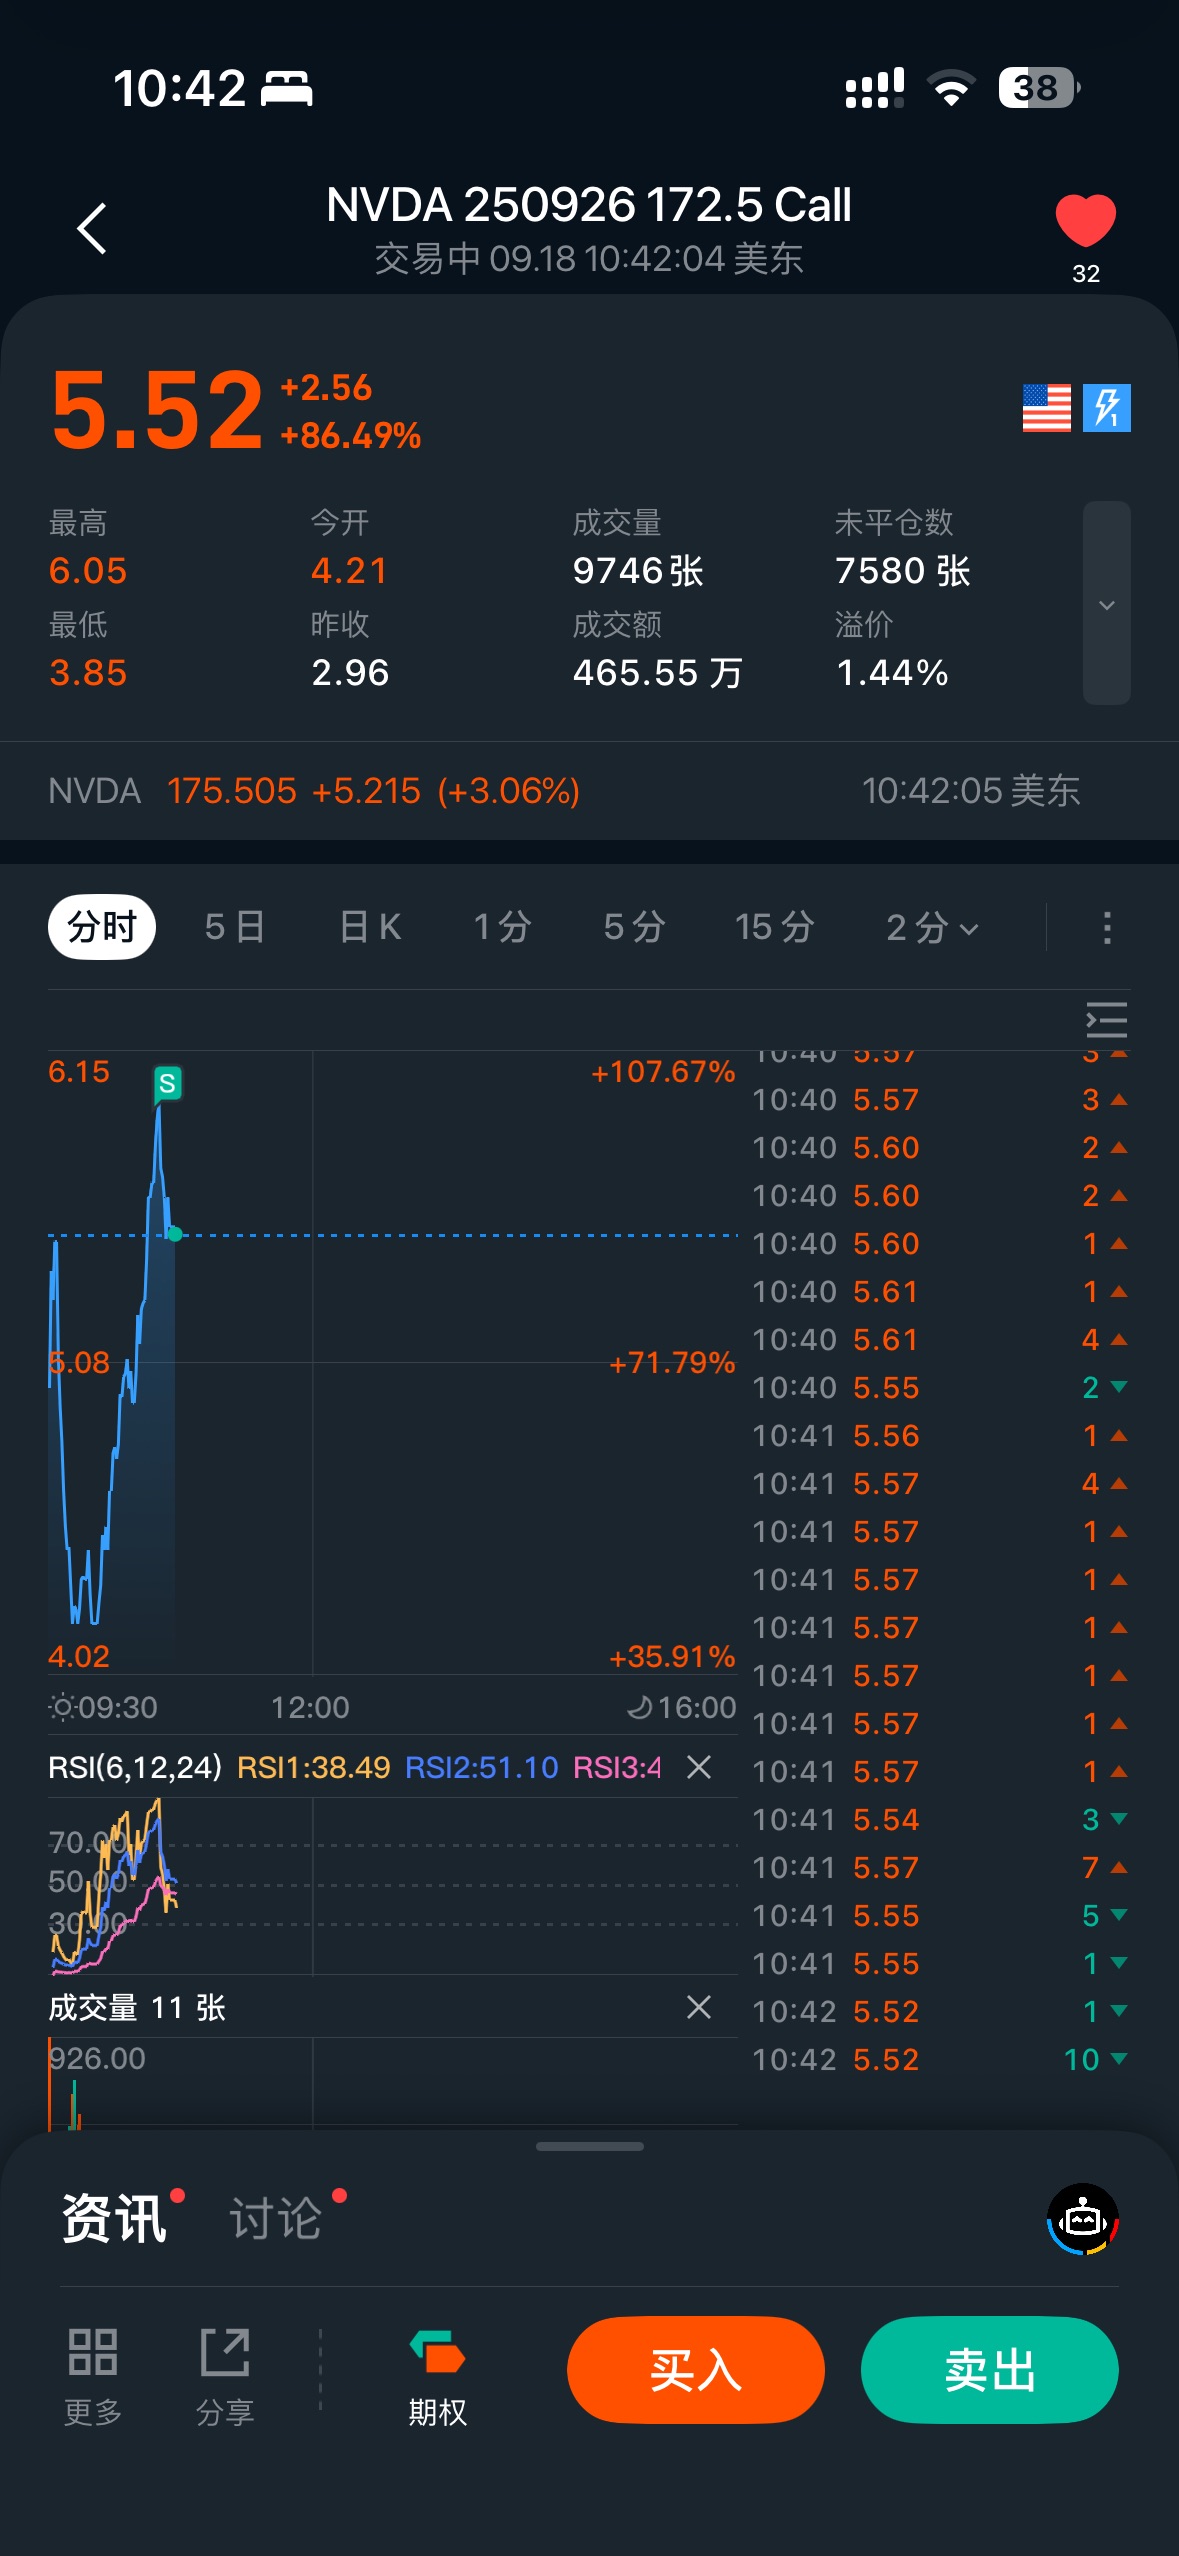
Task: Tap the current price 5.52
Action: 157,409
